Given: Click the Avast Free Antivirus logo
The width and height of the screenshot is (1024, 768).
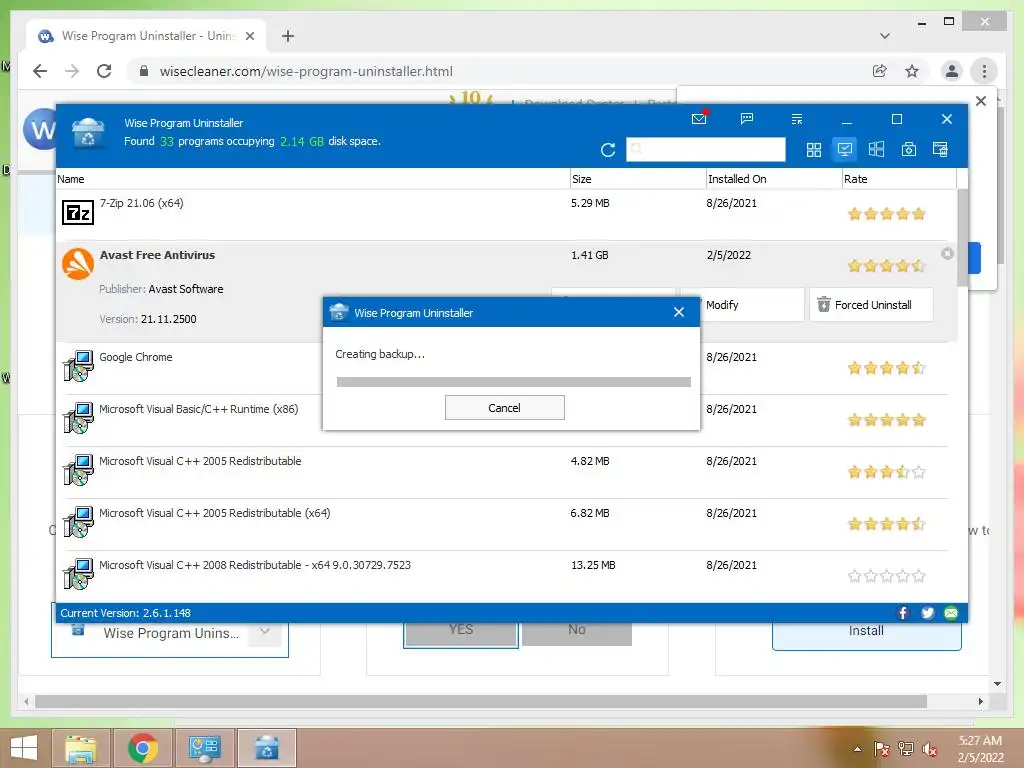Looking at the screenshot, I should (x=78, y=264).
